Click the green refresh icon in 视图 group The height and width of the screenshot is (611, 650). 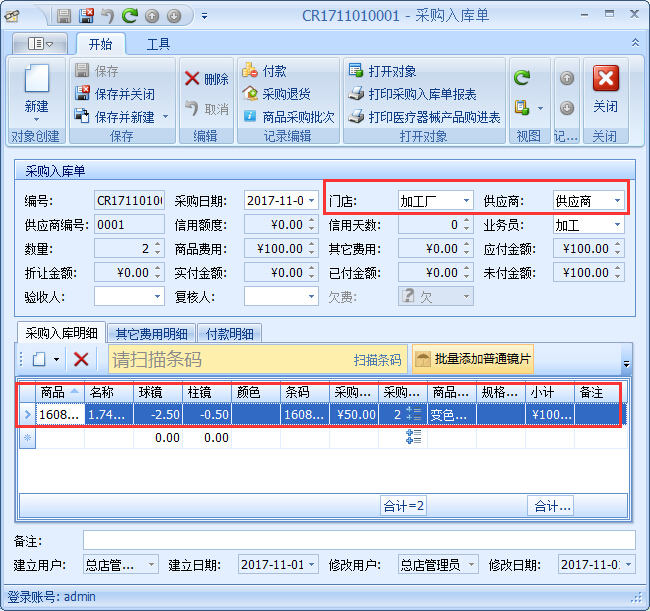tap(521, 77)
